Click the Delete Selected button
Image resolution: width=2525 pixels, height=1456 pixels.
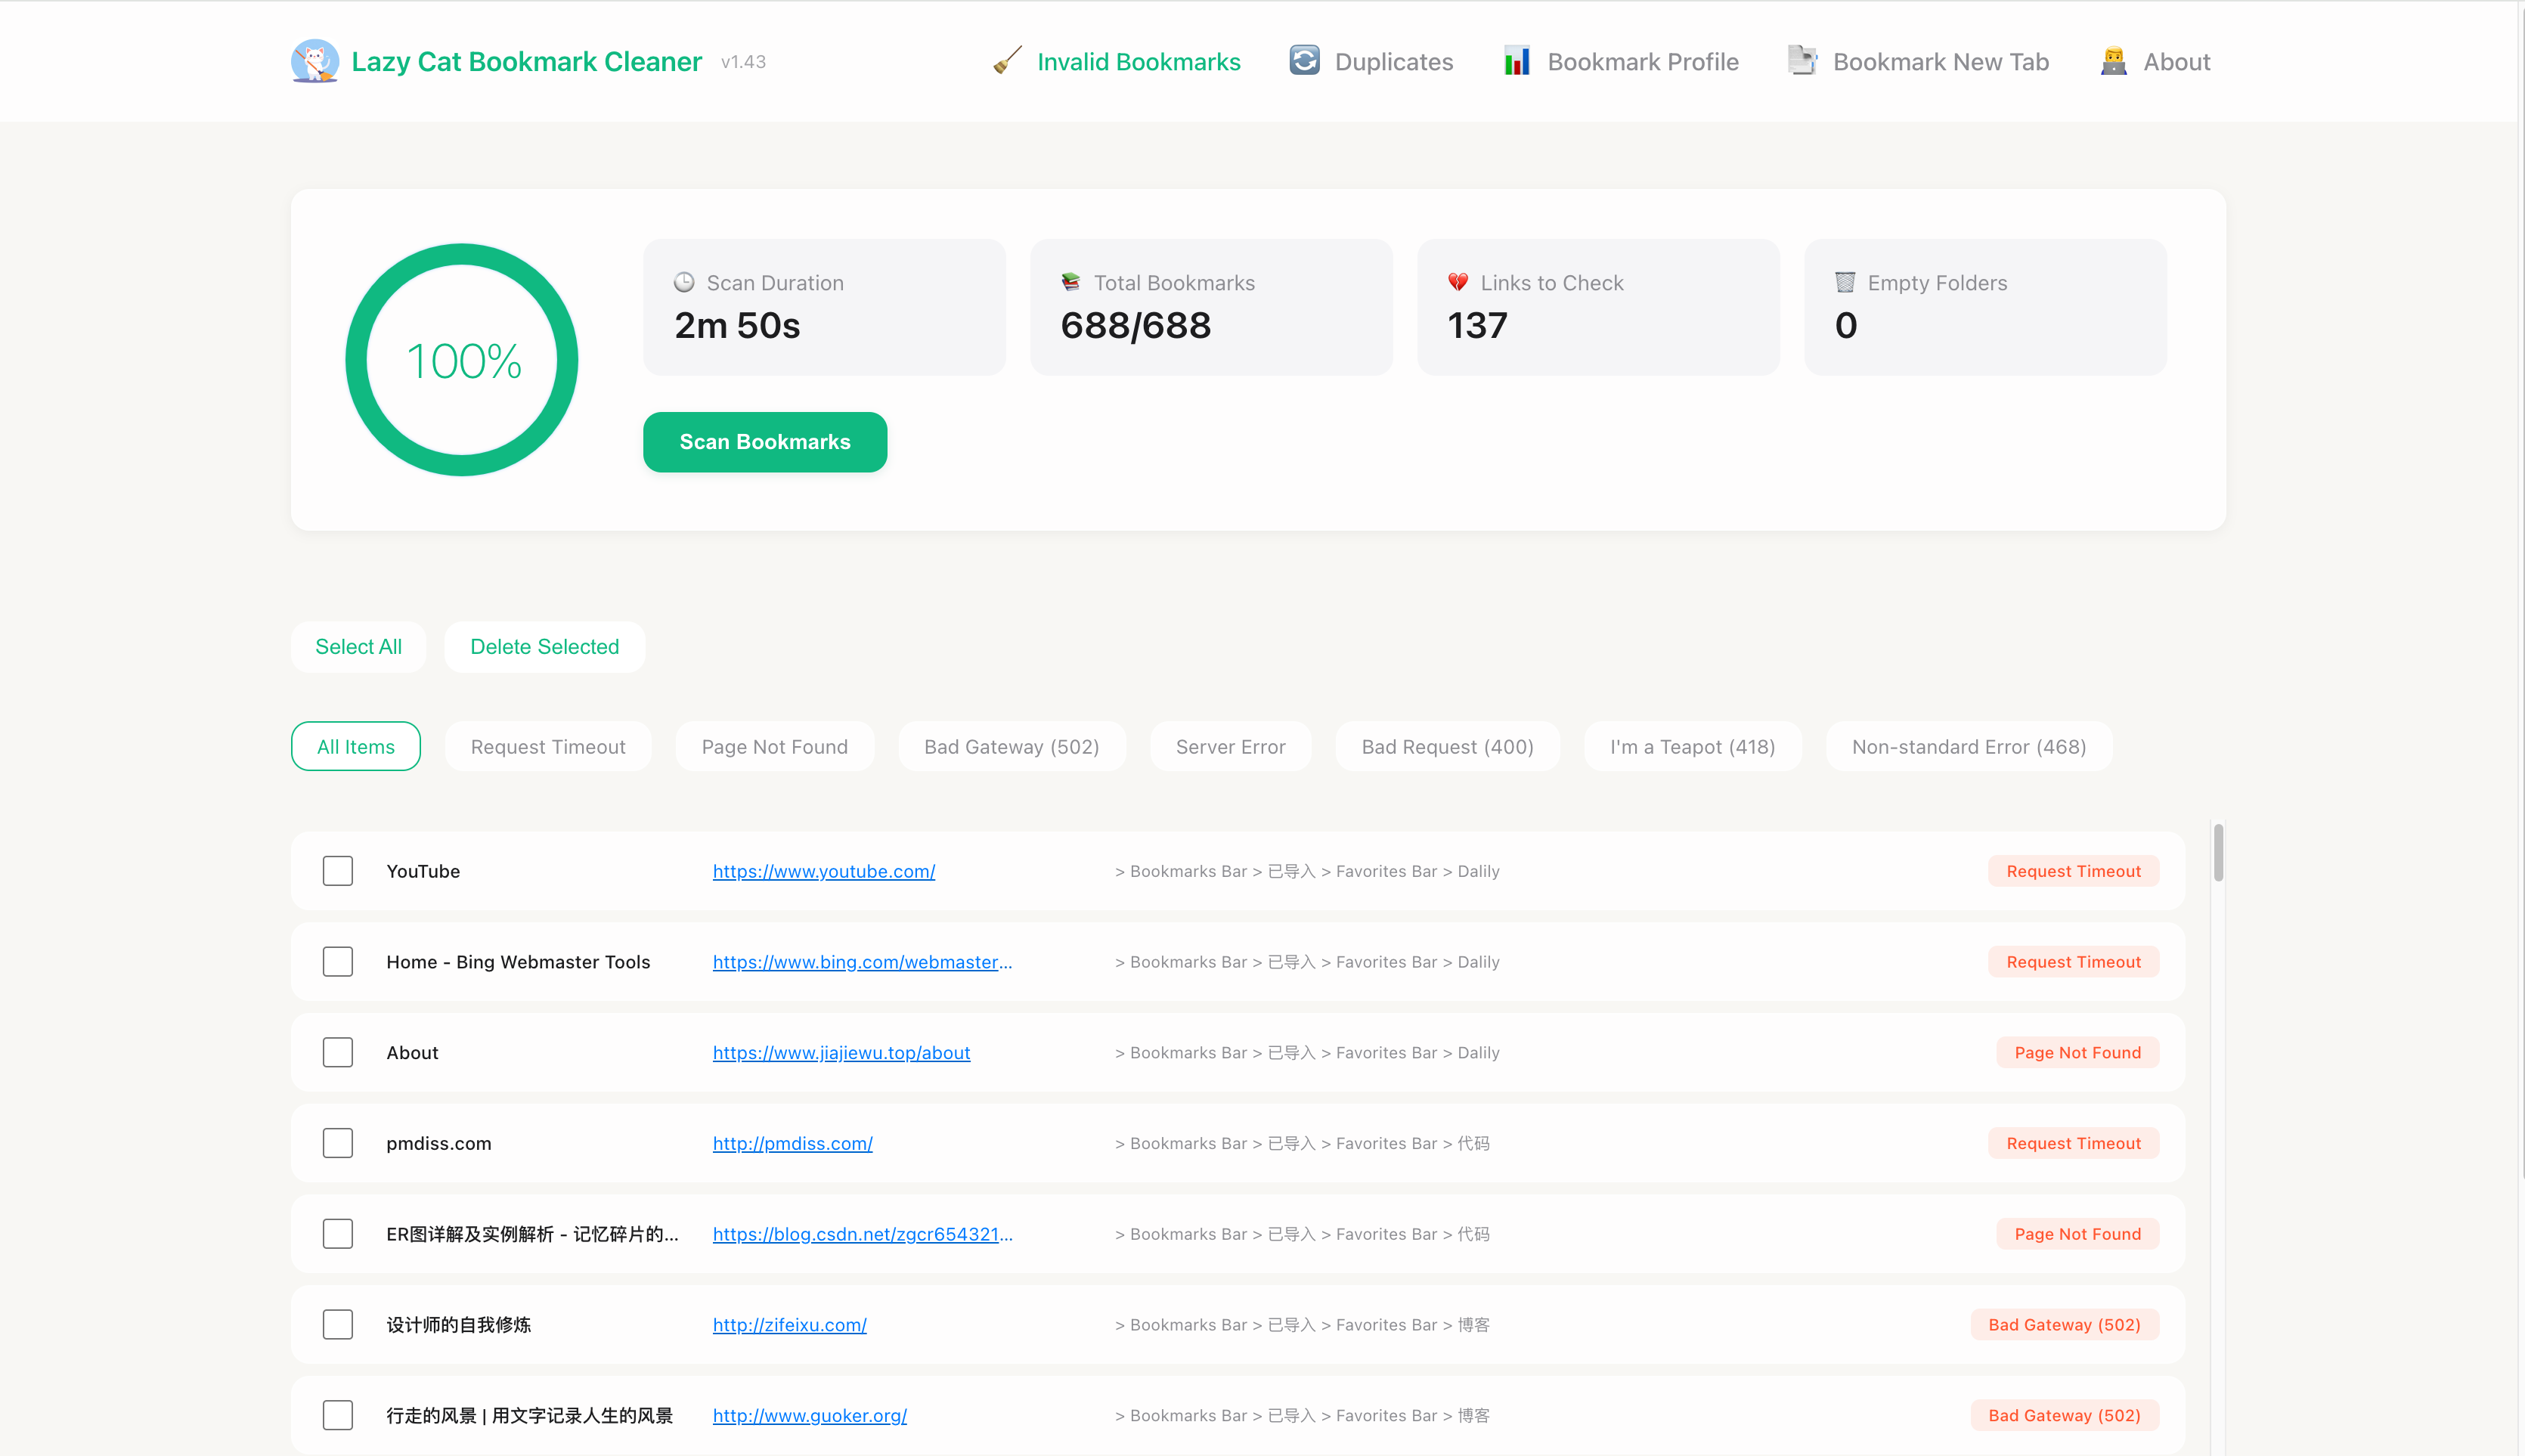[x=544, y=647]
